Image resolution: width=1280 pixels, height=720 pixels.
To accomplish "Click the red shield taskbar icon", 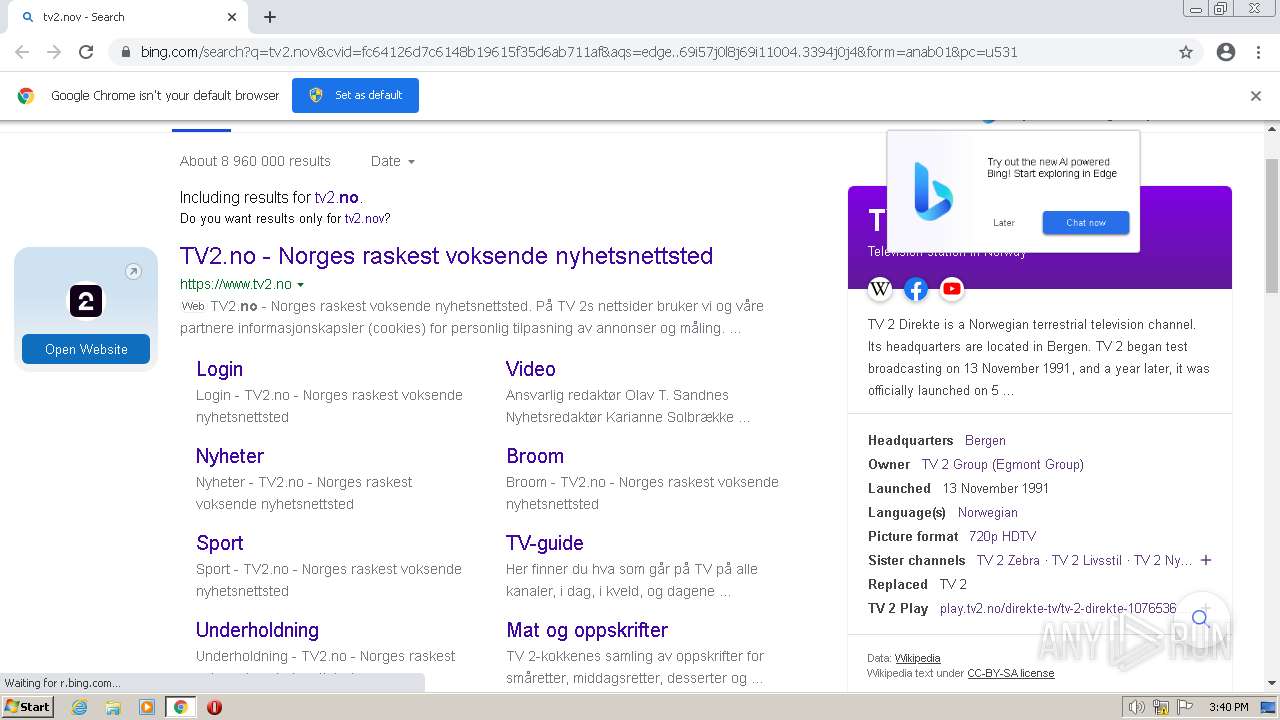I will click(x=214, y=707).
